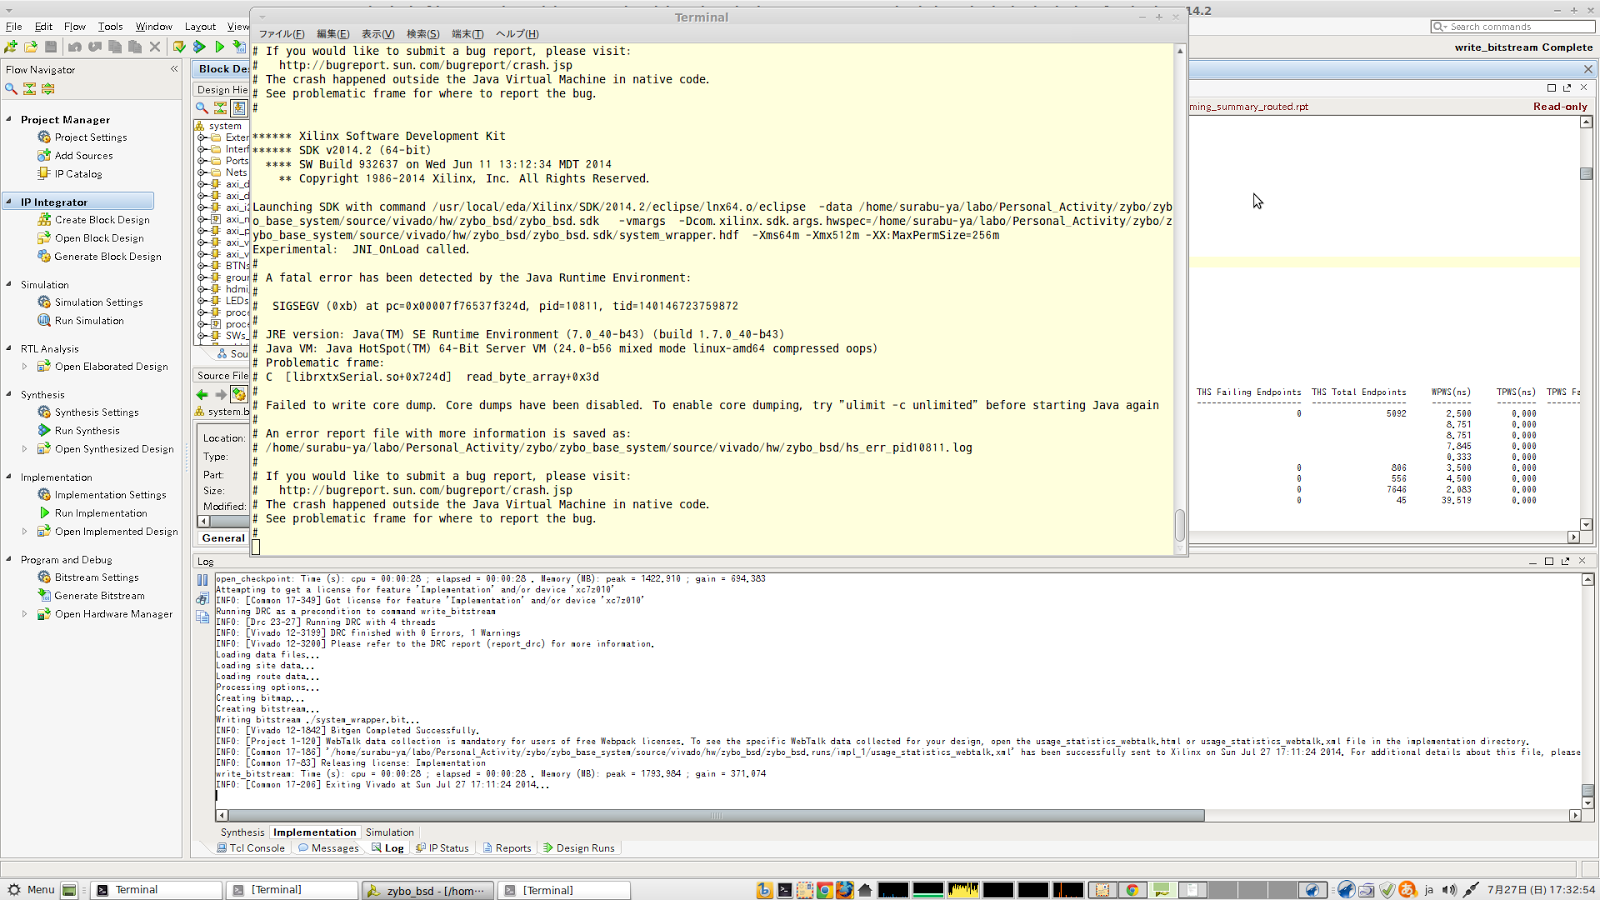Click the Project Settings gear icon

(44, 137)
